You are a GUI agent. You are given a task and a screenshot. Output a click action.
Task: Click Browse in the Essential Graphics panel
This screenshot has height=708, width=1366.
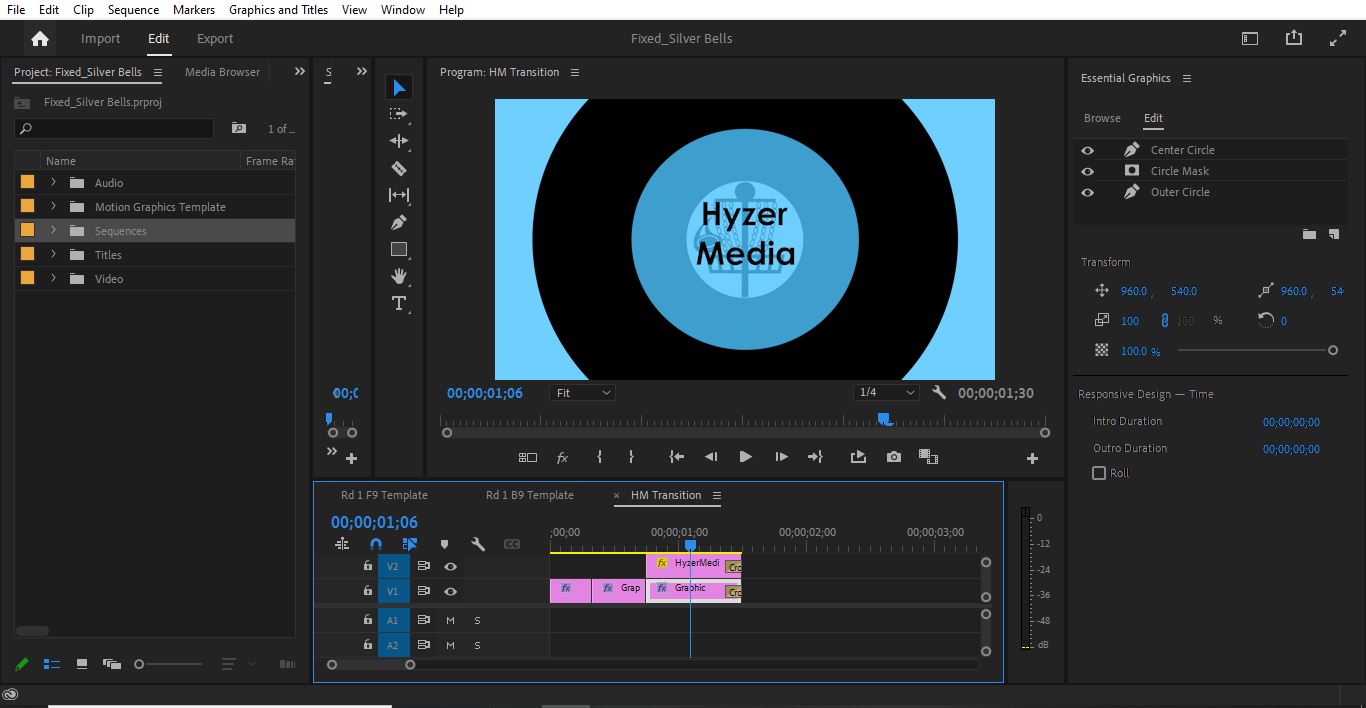(1101, 117)
